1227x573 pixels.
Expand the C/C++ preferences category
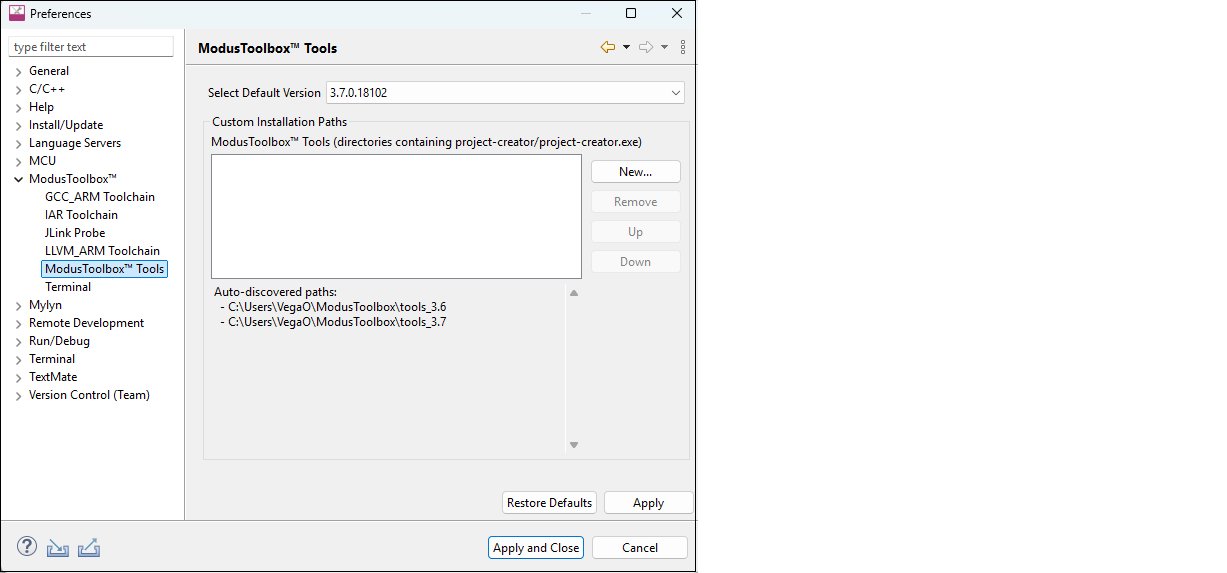[x=19, y=90]
